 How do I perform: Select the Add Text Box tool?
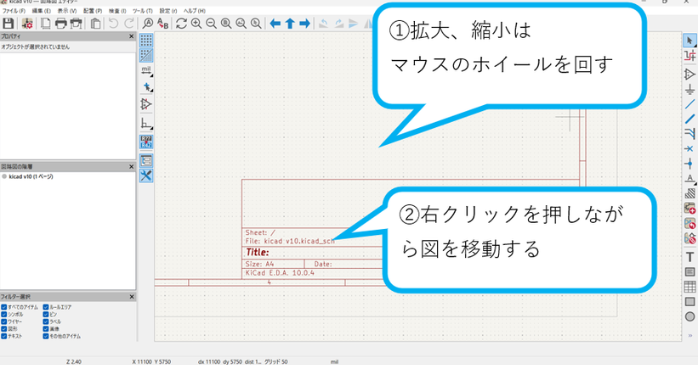coord(690,272)
